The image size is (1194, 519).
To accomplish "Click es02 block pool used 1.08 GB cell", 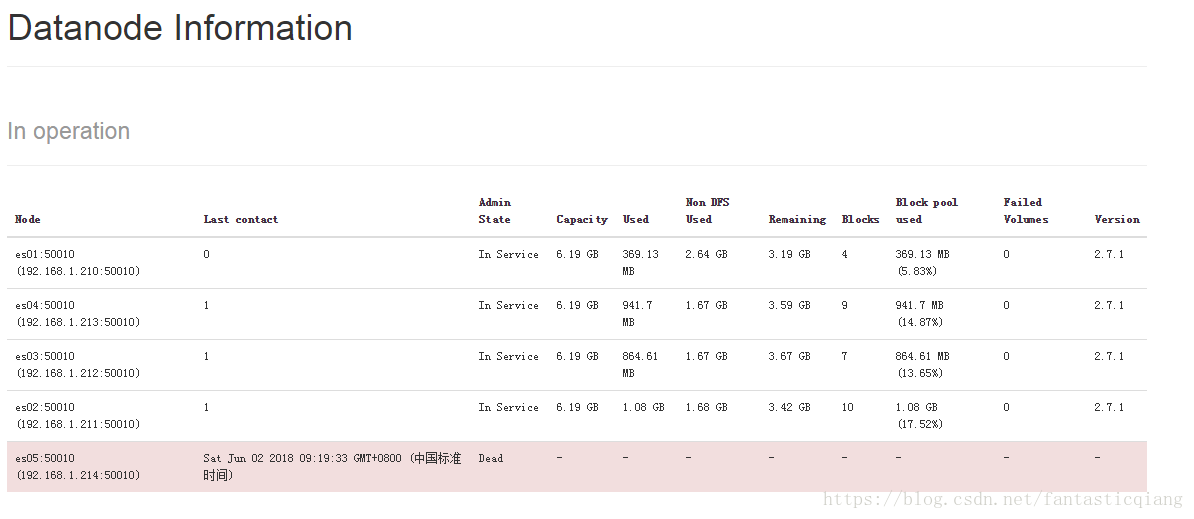I will [919, 416].
